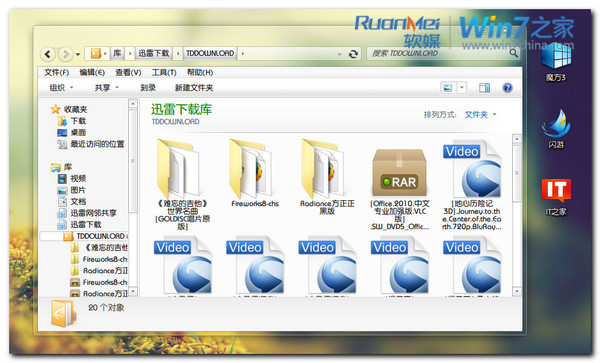Screen dimensions: 600x363
Task: Click the Refresh button in address bar
Action: coord(354,54)
